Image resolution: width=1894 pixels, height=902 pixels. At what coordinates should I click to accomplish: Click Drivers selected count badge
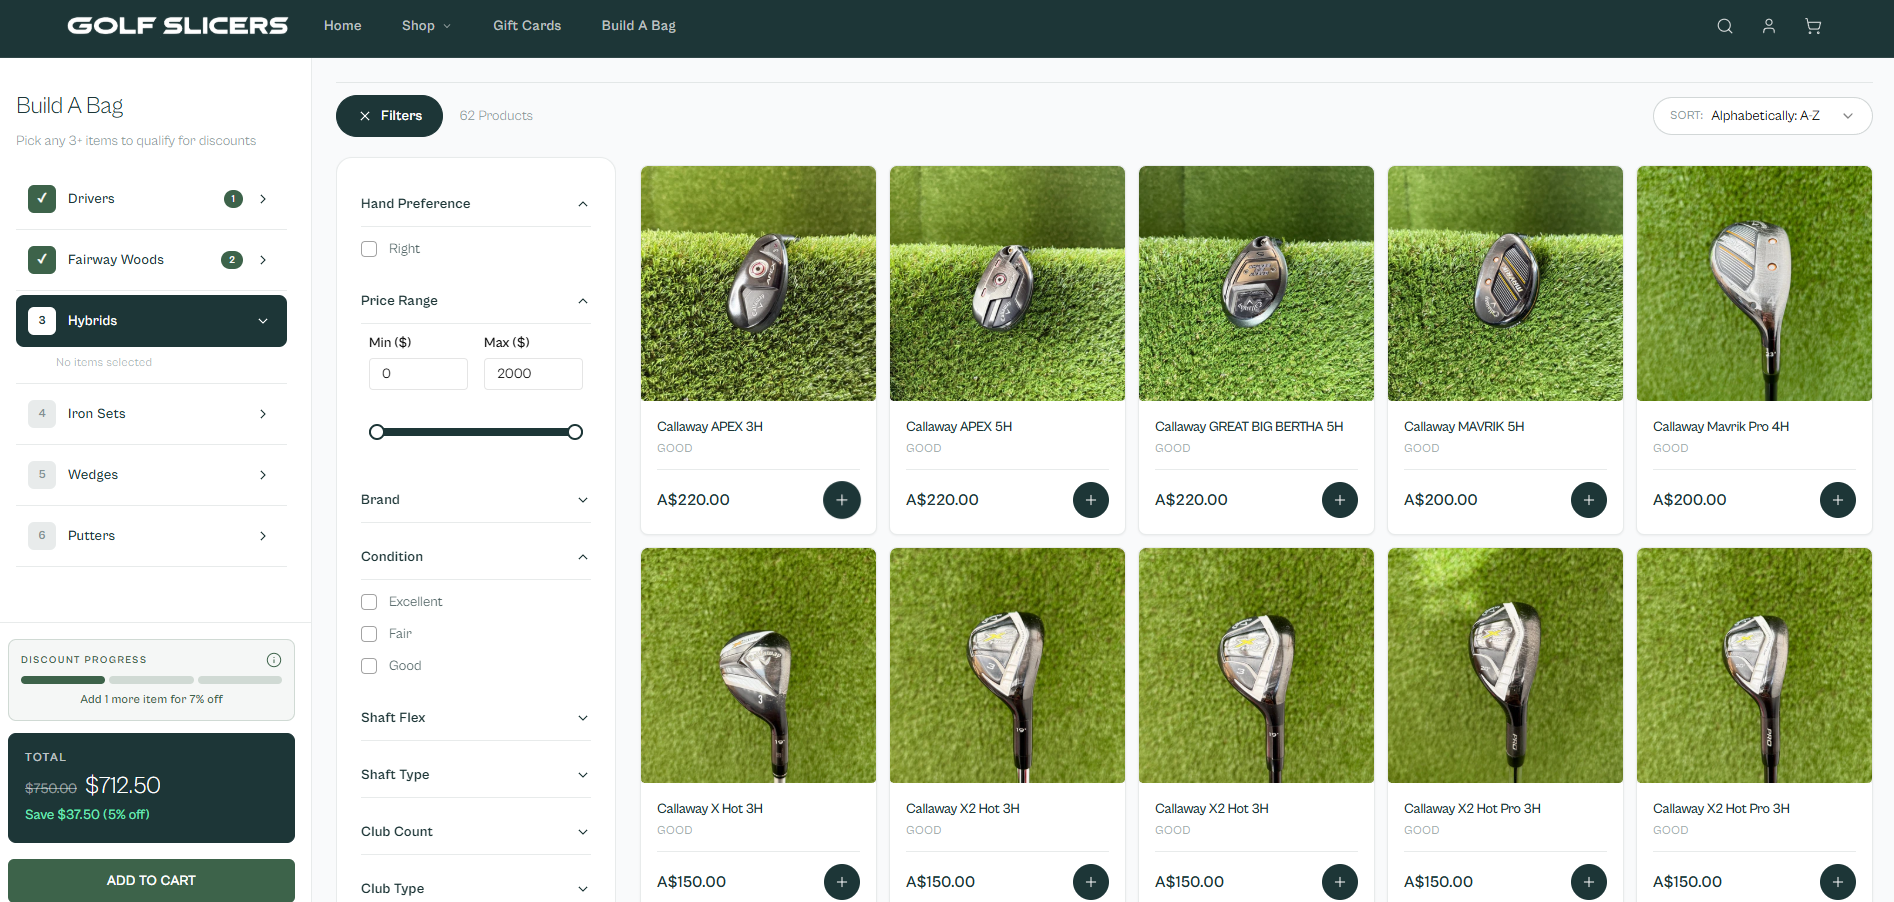[x=233, y=199]
